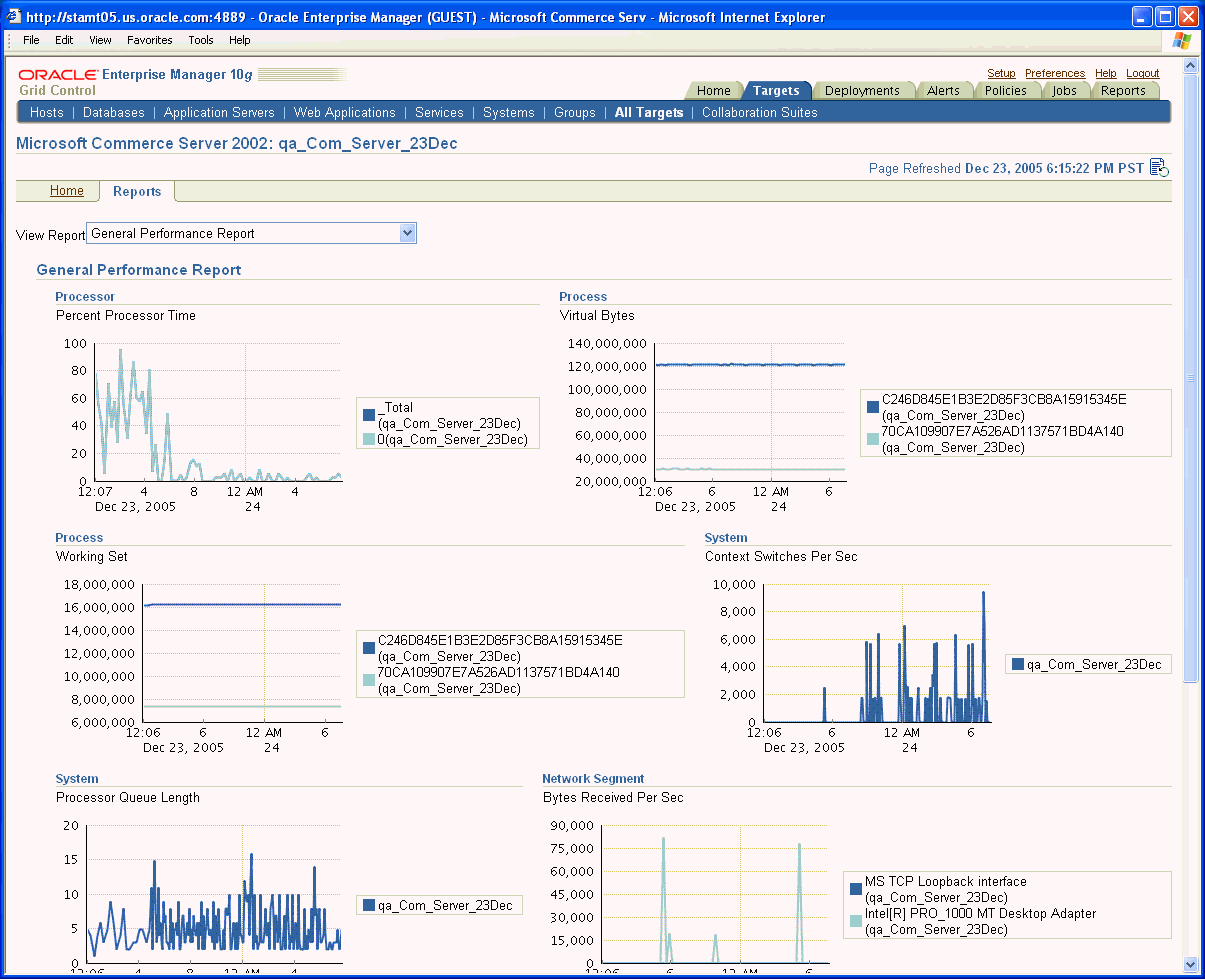The height and width of the screenshot is (979, 1205).
Task: Open the Application Servers section
Action: coord(219,112)
